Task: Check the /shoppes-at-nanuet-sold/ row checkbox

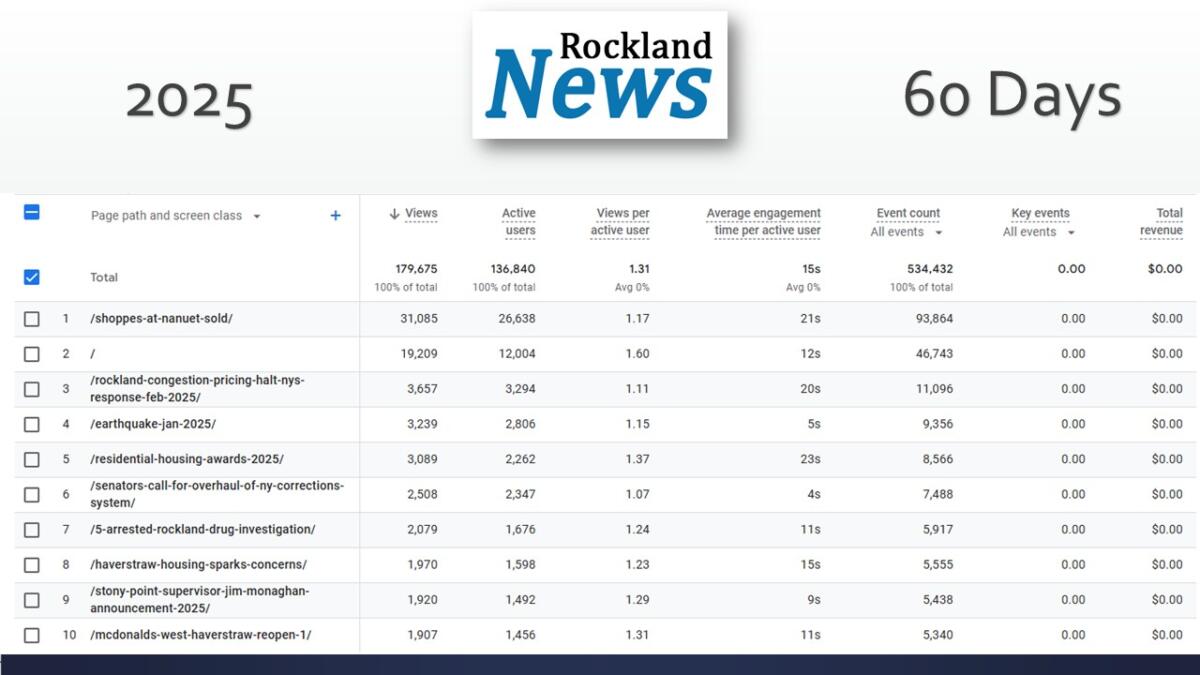Action: pos(31,319)
